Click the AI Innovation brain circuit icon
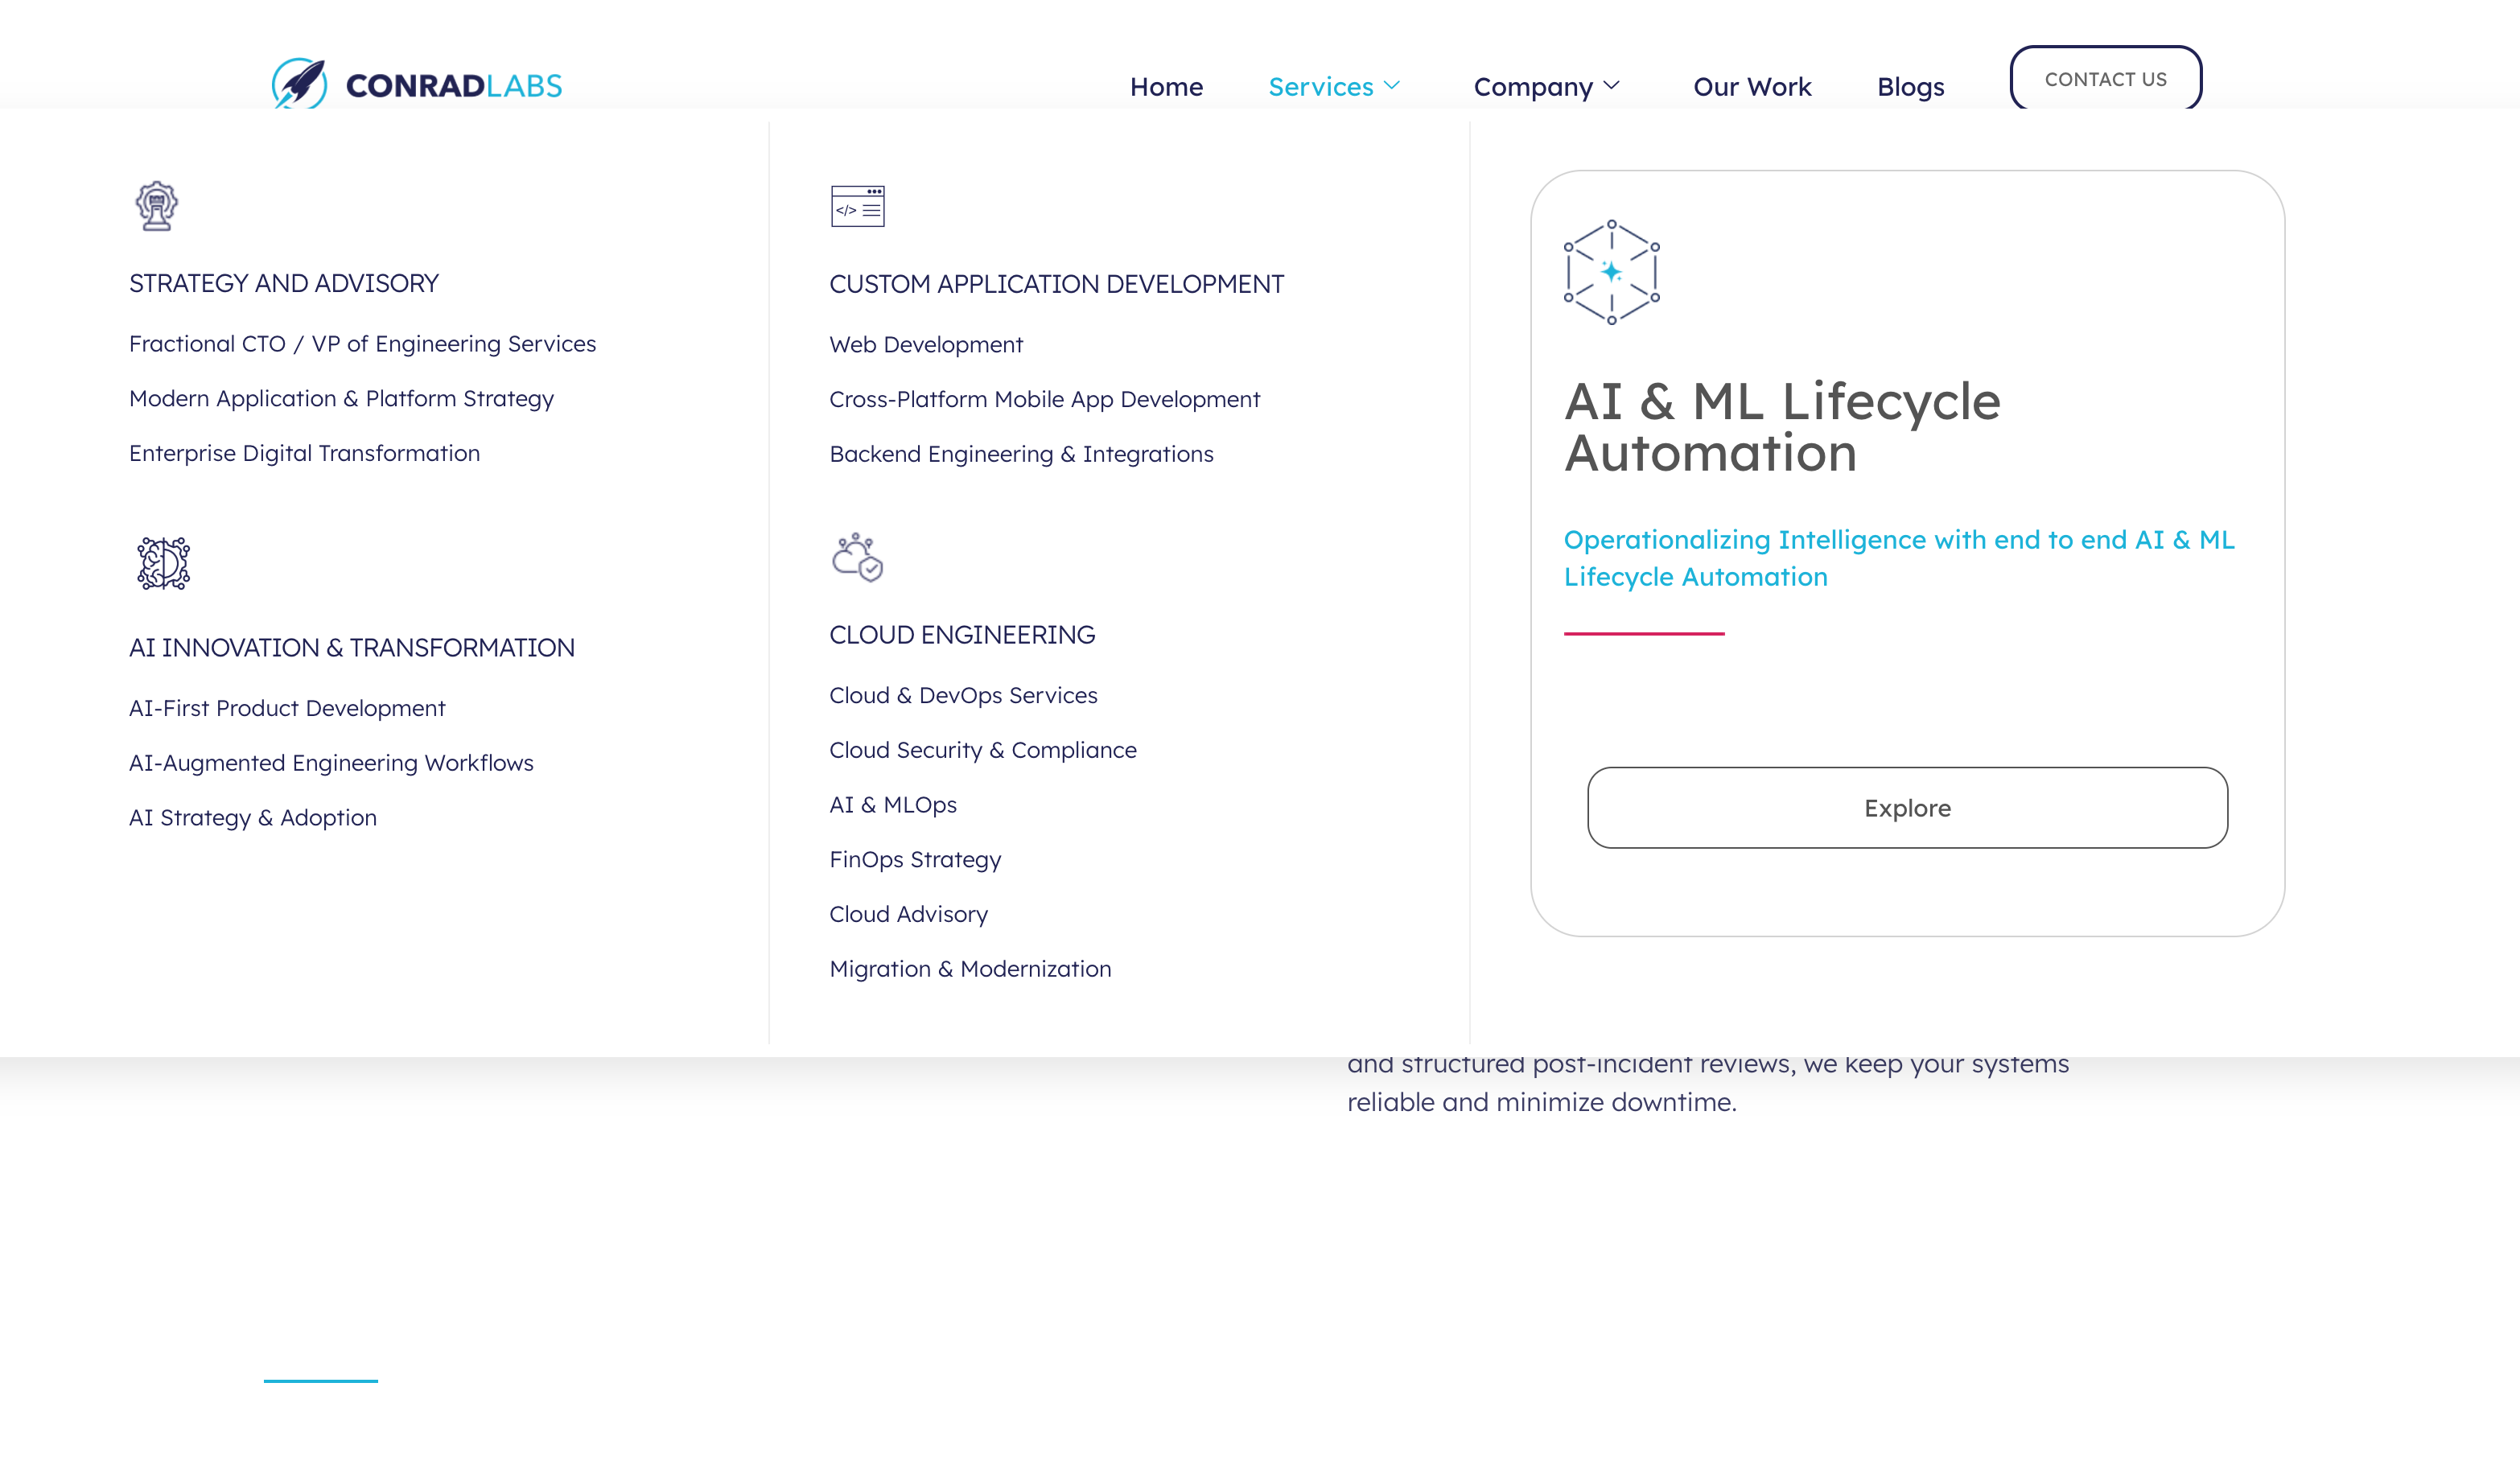Screen dimensions: 2520x1461 (163, 563)
